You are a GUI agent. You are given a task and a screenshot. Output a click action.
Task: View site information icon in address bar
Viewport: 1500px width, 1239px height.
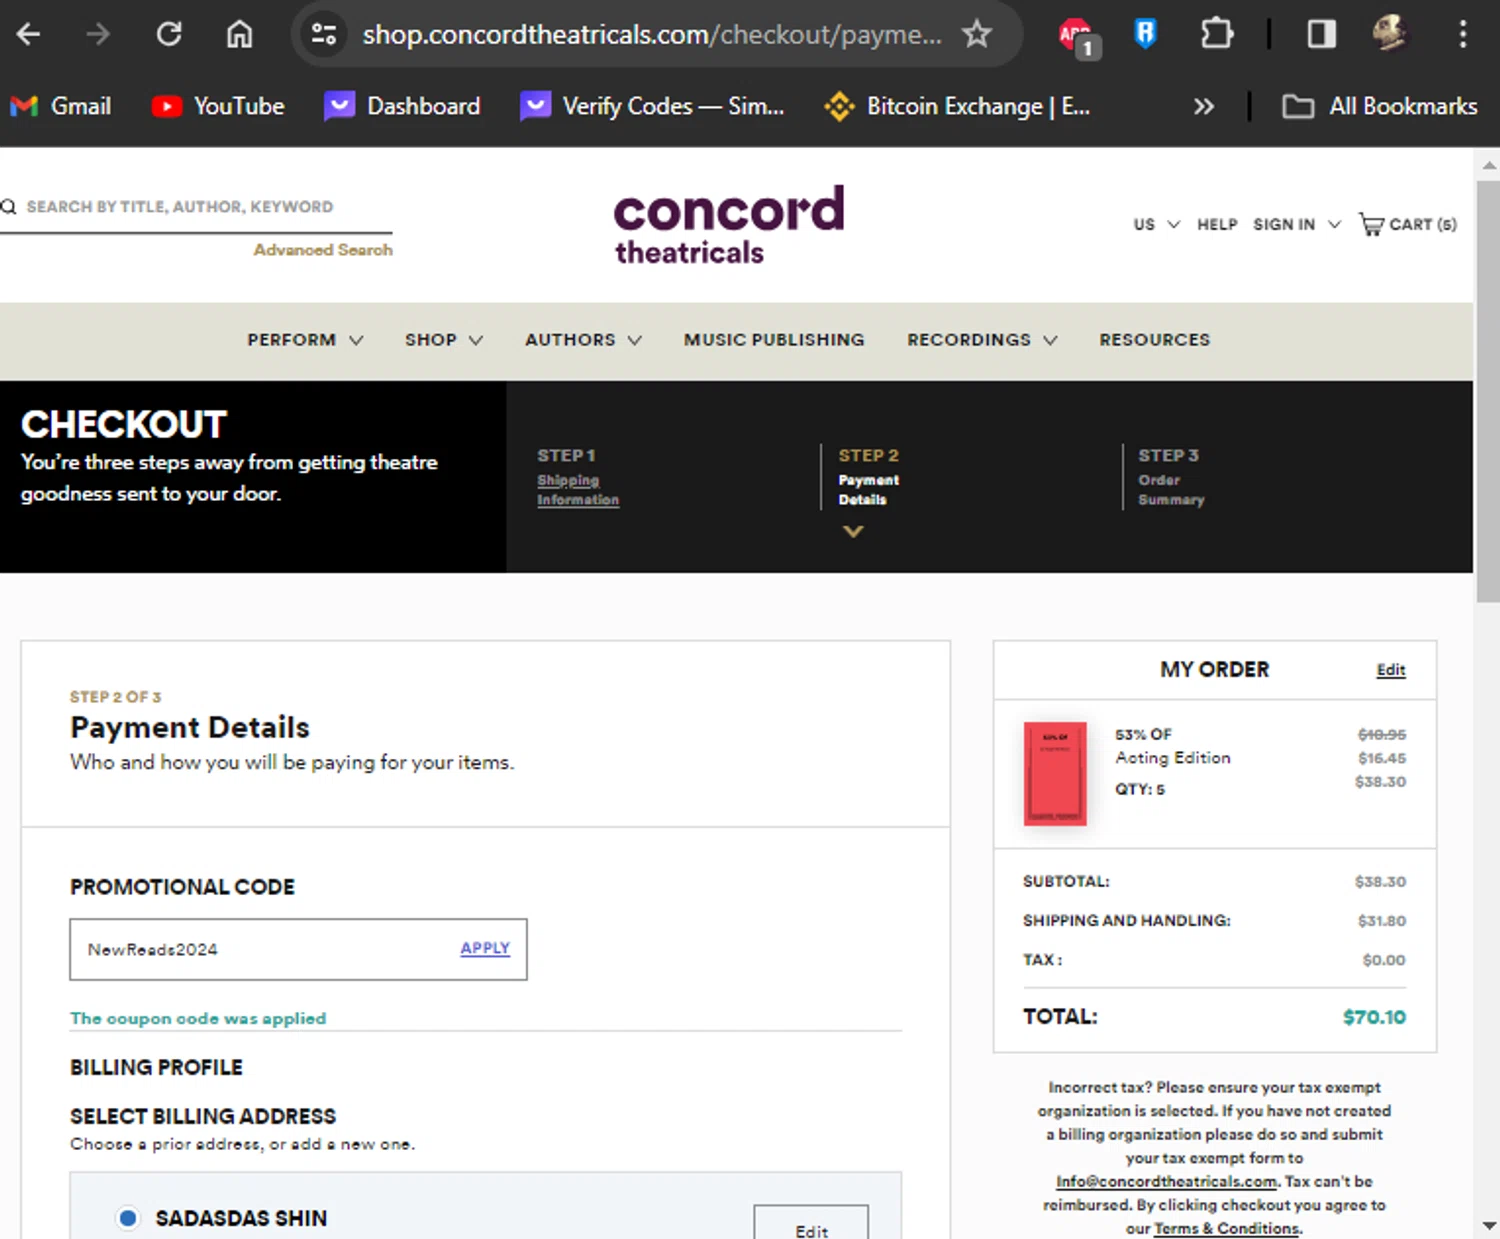[324, 35]
